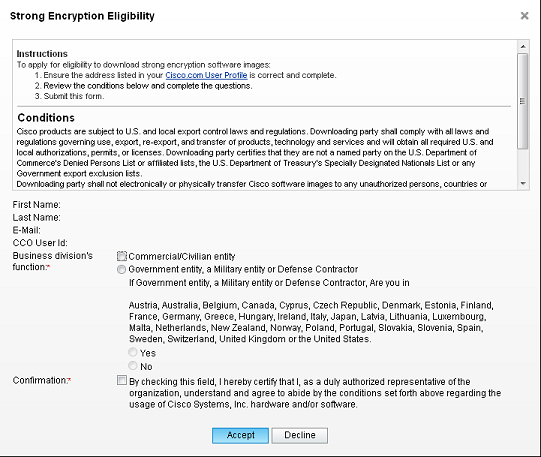Image resolution: width=541 pixels, height=457 pixels.
Task: Click the scrollbar track below the thumb
Action: pyautogui.click(x=523, y=164)
